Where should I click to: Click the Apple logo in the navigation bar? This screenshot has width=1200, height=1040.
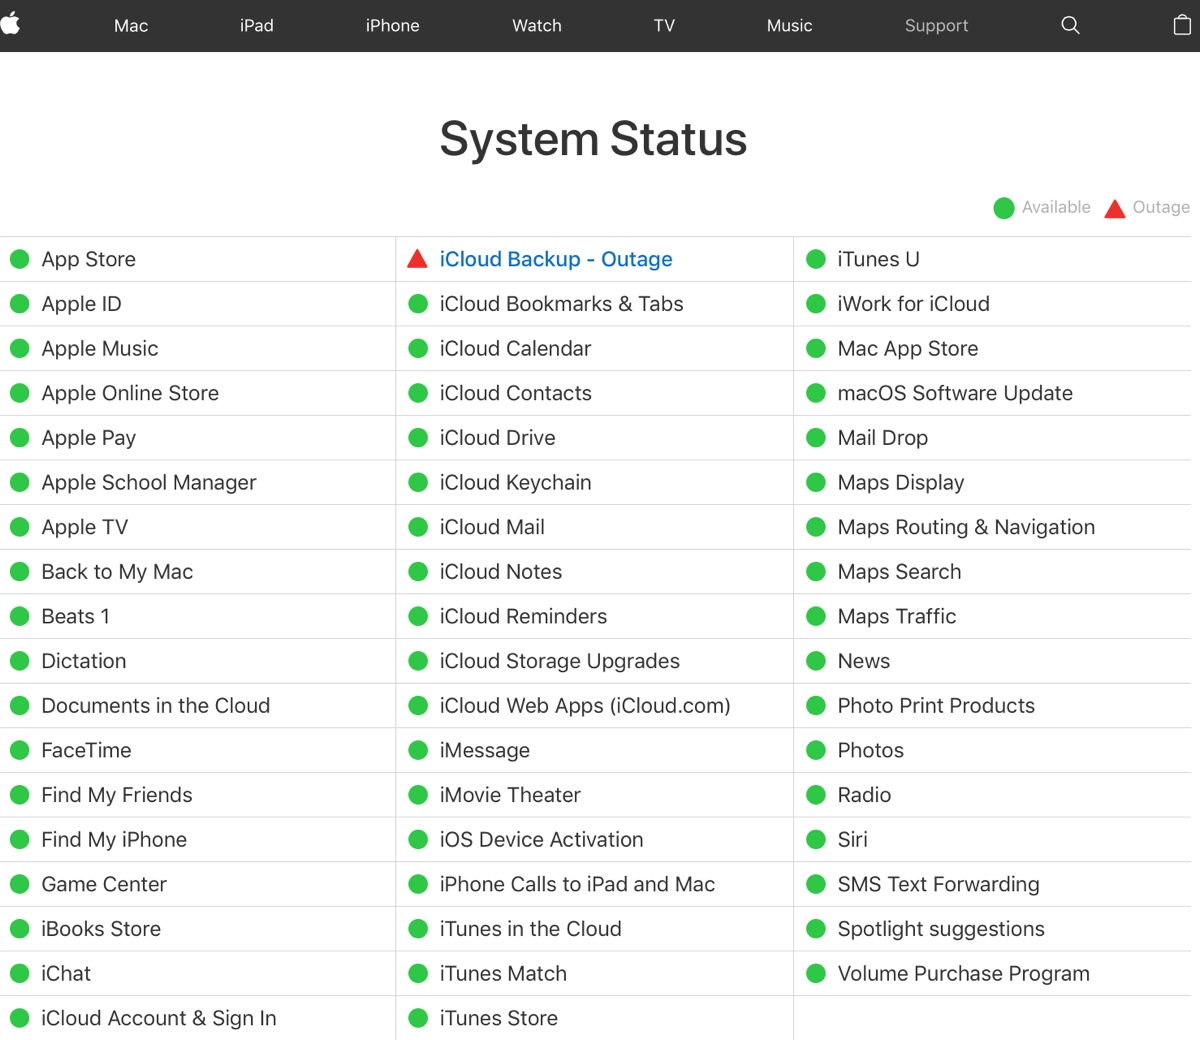pyautogui.click(x=10, y=25)
